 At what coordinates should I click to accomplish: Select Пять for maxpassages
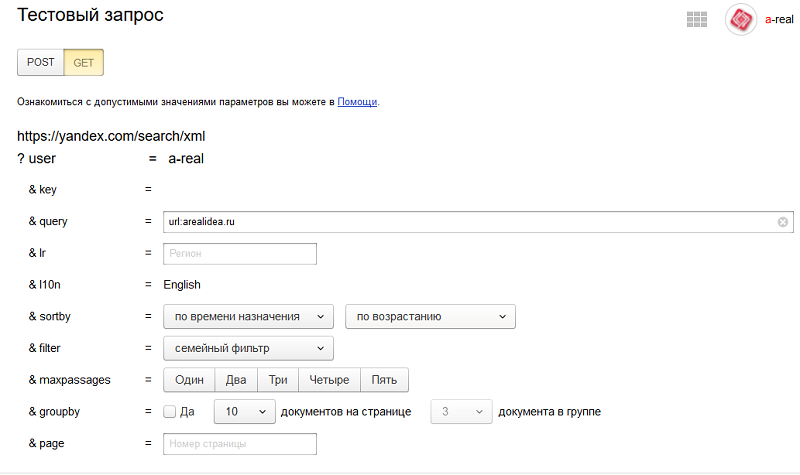tap(384, 380)
